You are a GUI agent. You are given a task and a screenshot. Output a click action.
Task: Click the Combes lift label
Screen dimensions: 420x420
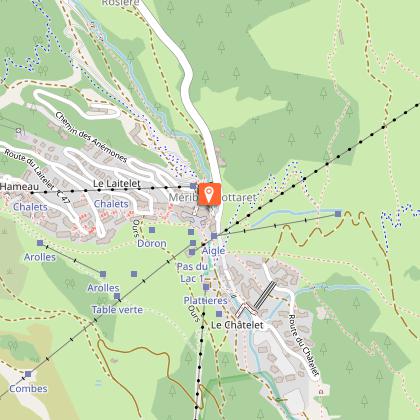tap(28, 389)
